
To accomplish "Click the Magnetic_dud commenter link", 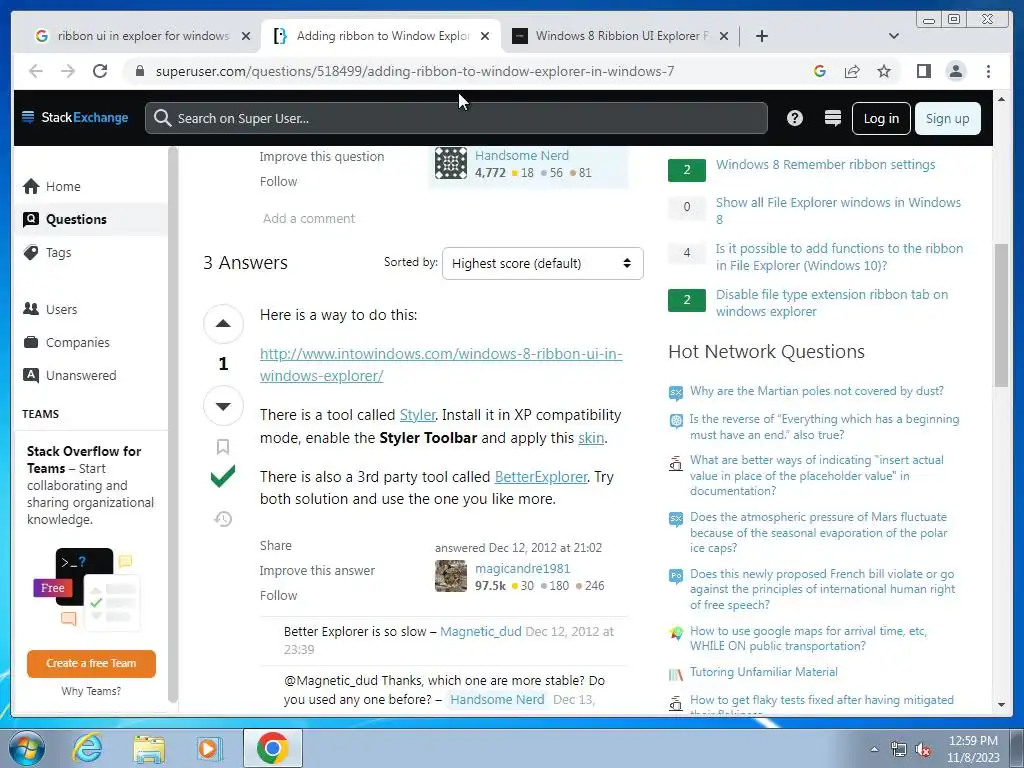I will (x=481, y=632).
